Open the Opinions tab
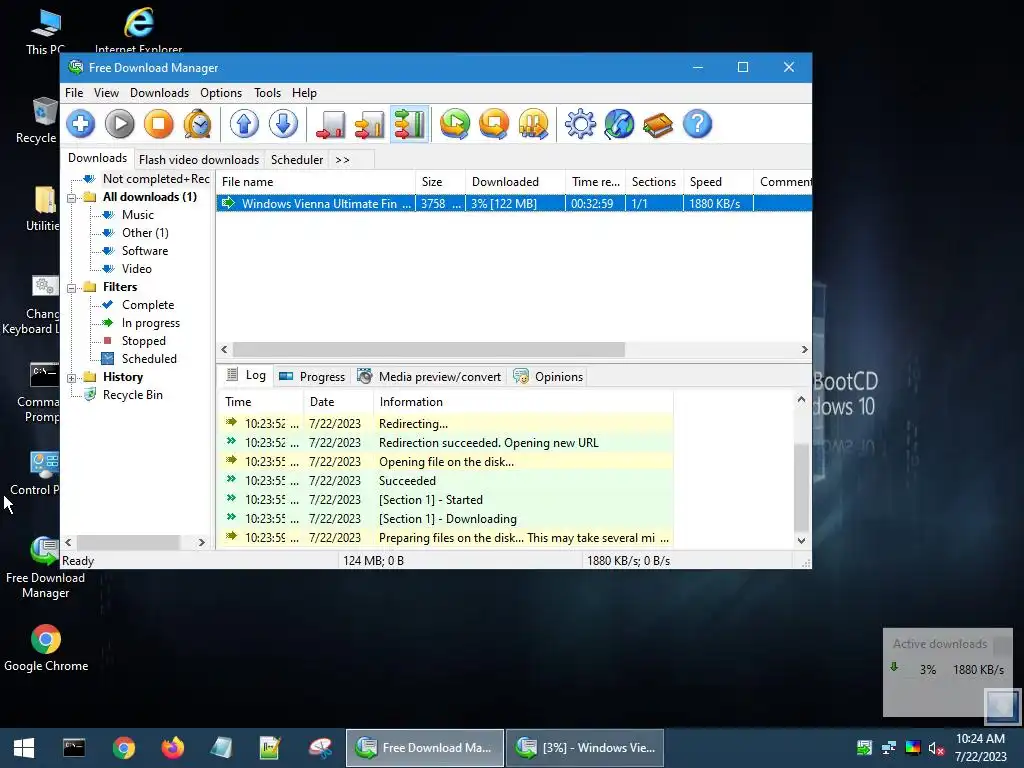Viewport: 1024px width, 768px height. (x=548, y=377)
